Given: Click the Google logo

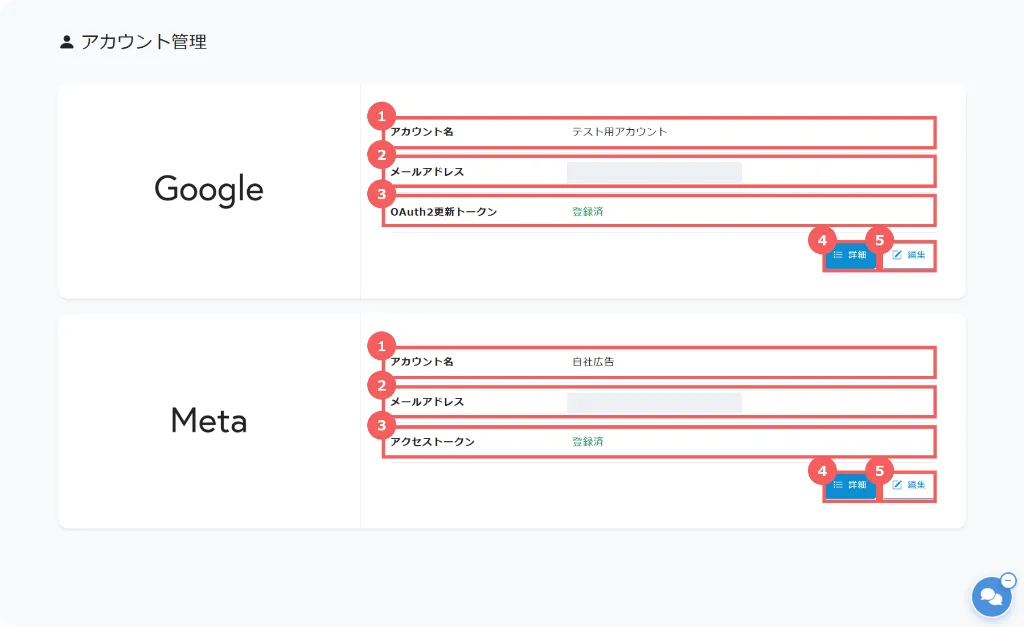Looking at the screenshot, I should (209, 189).
